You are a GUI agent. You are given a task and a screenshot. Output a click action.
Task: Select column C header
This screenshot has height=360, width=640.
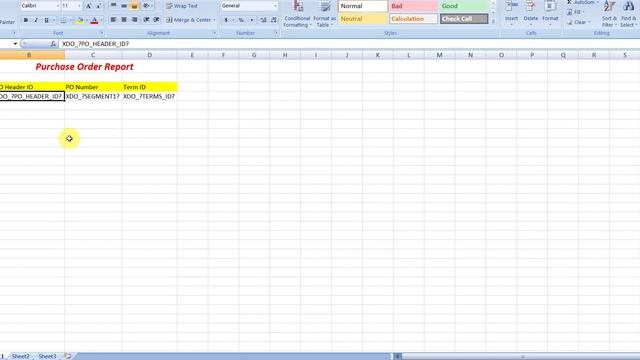pyautogui.click(x=93, y=55)
